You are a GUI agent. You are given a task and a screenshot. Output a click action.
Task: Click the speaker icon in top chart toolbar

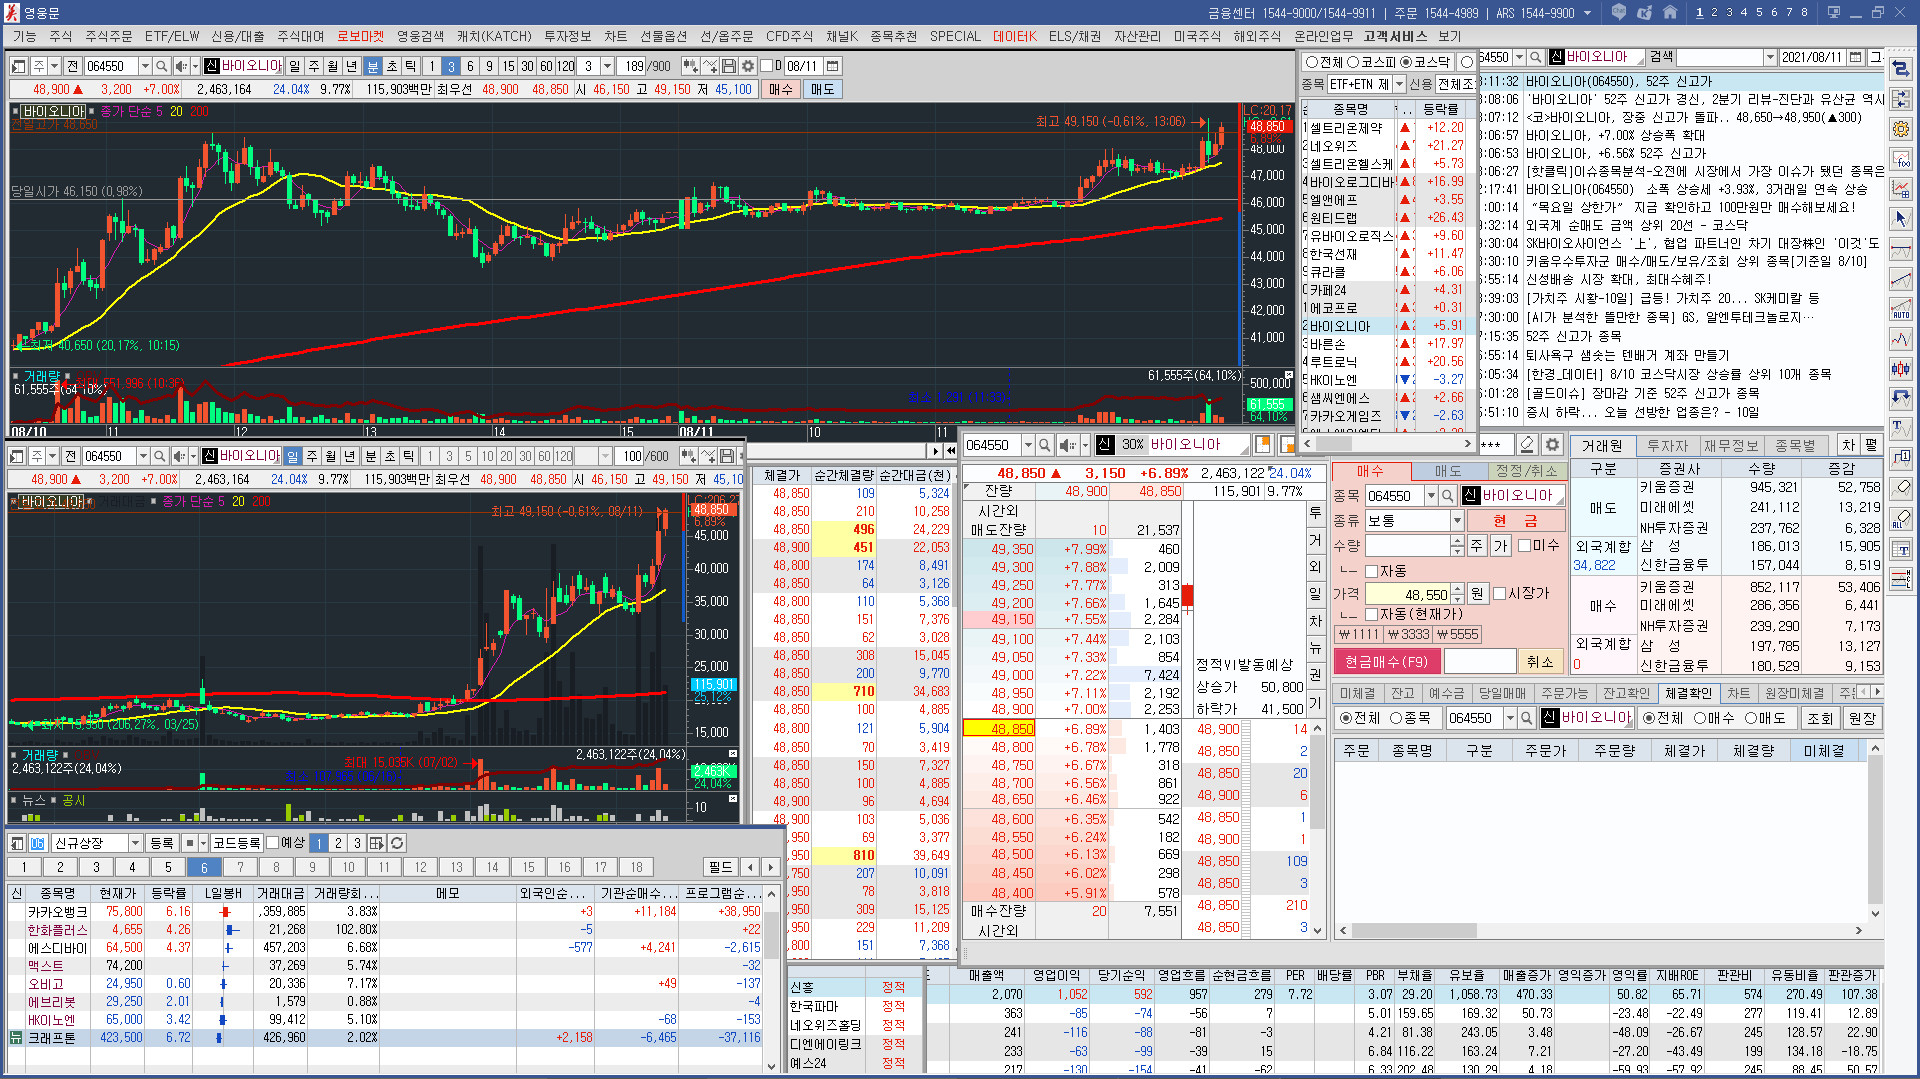(182, 66)
